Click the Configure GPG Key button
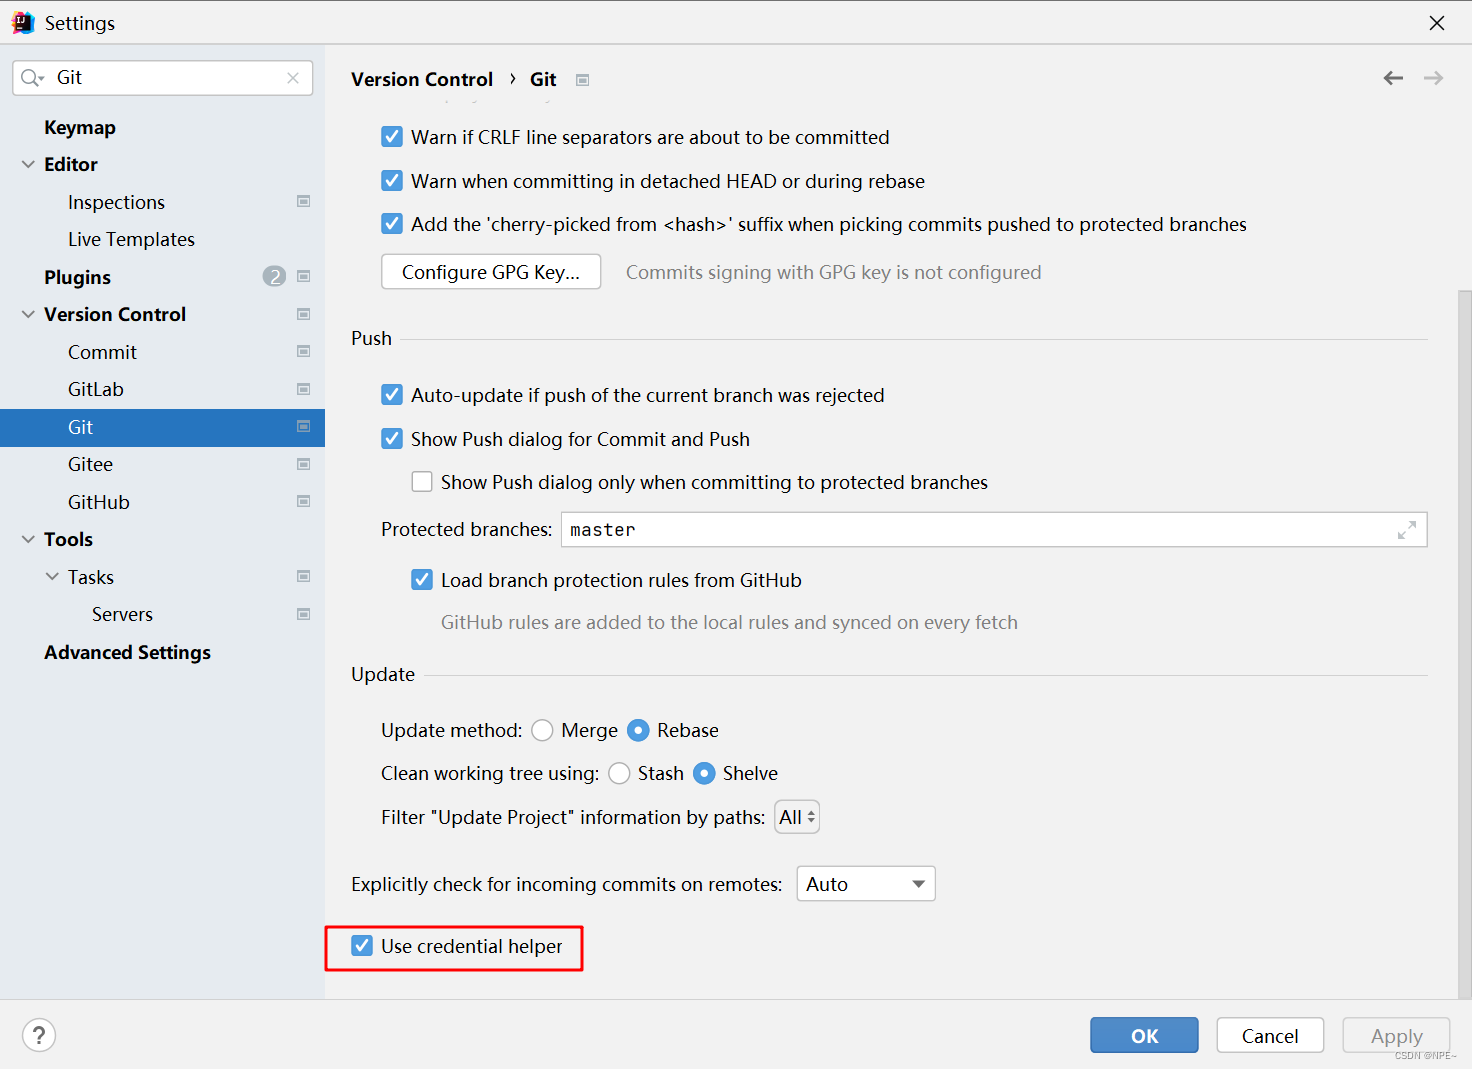Image resolution: width=1472 pixels, height=1069 pixels. tap(491, 272)
